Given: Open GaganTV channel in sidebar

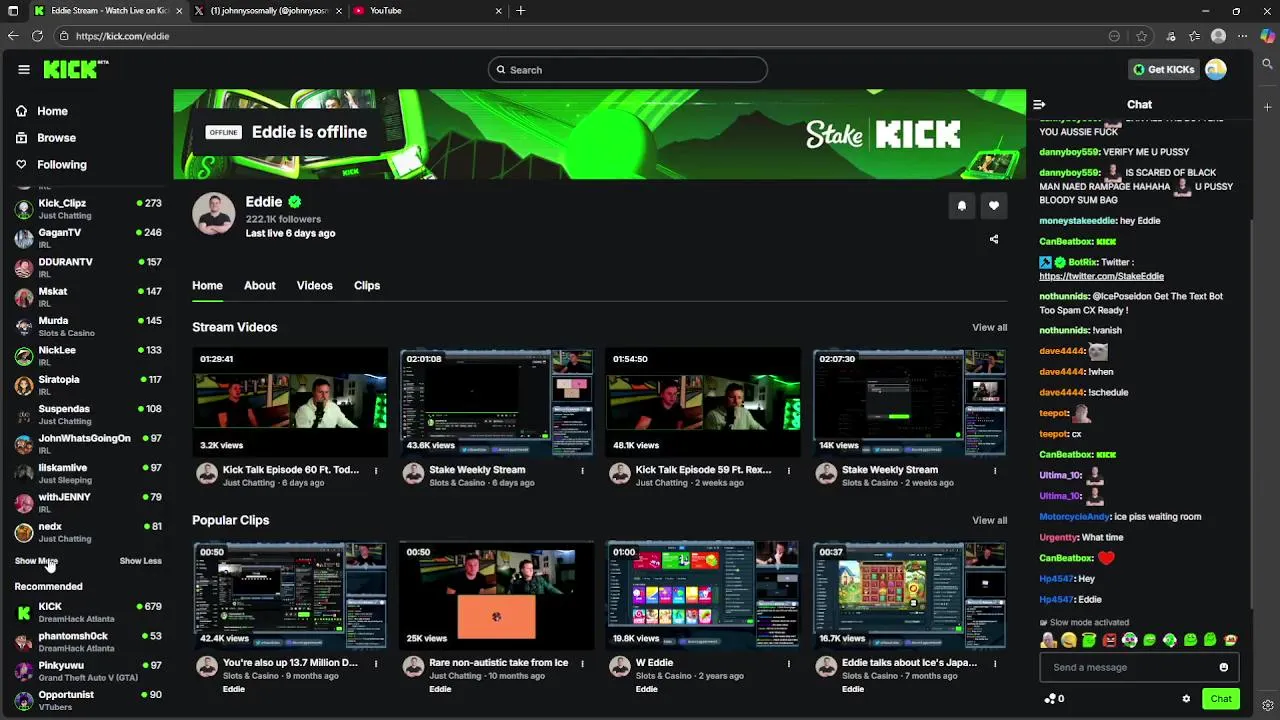Looking at the screenshot, I should (x=88, y=238).
